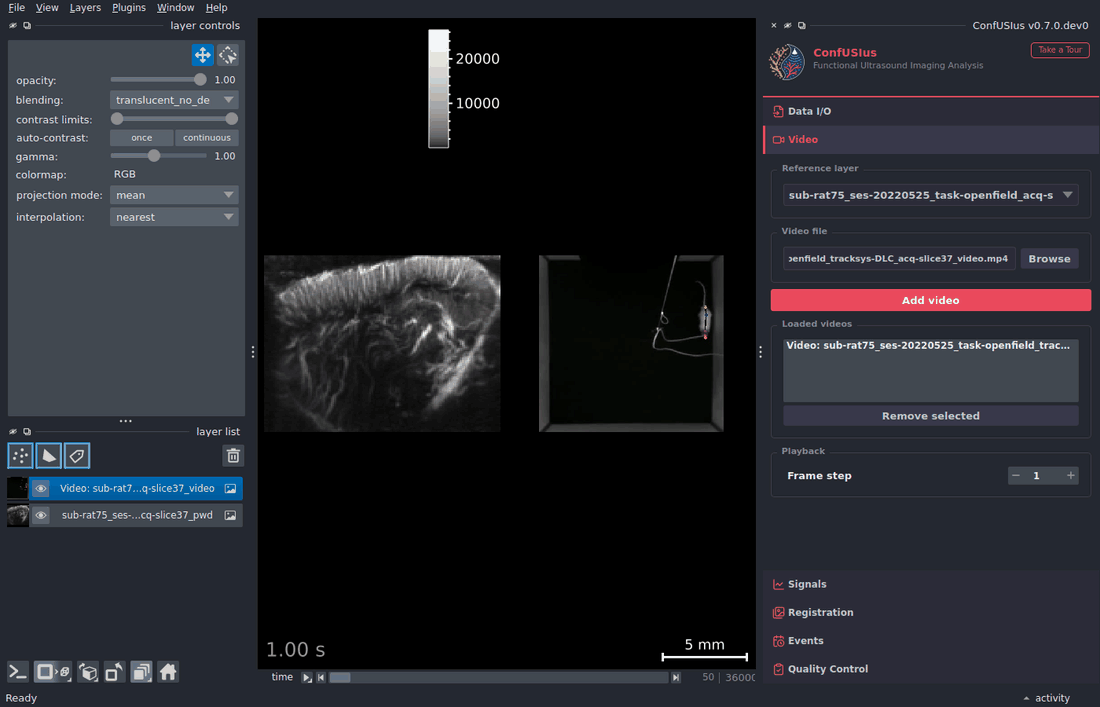Increase Frame step with plus
Image resolution: width=1100 pixels, height=707 pixels.
tap(1071, 476)
